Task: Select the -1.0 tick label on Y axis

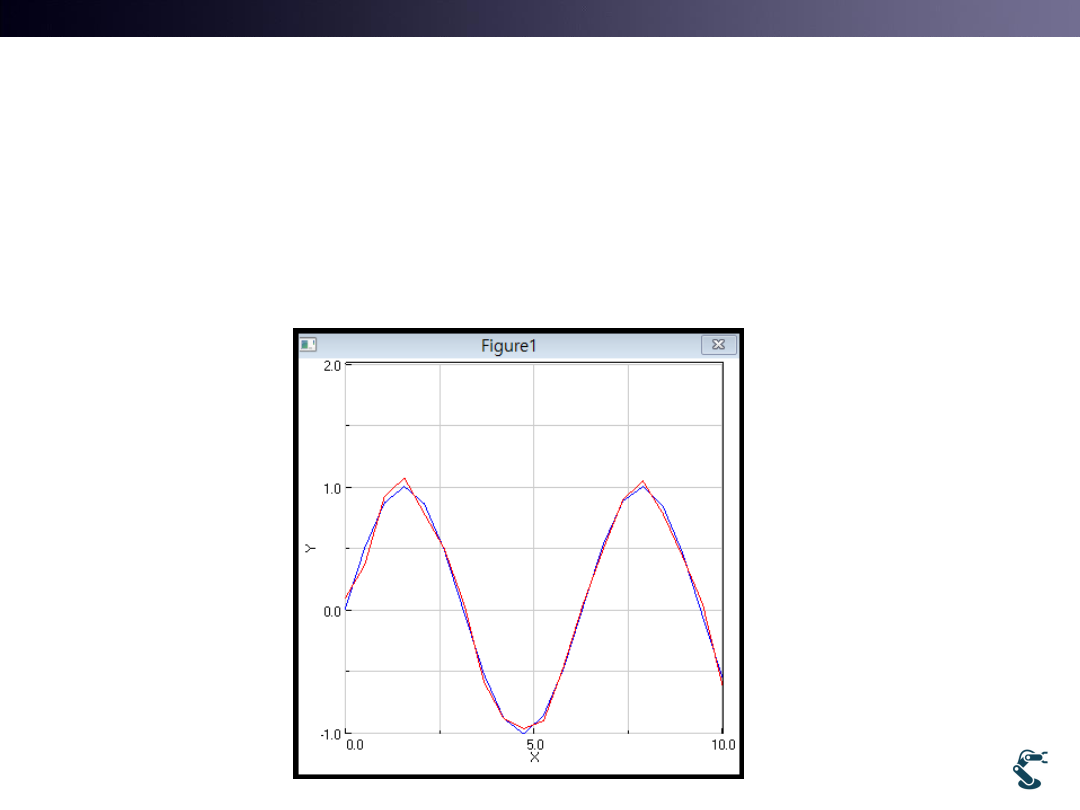Action: point(329,734)
